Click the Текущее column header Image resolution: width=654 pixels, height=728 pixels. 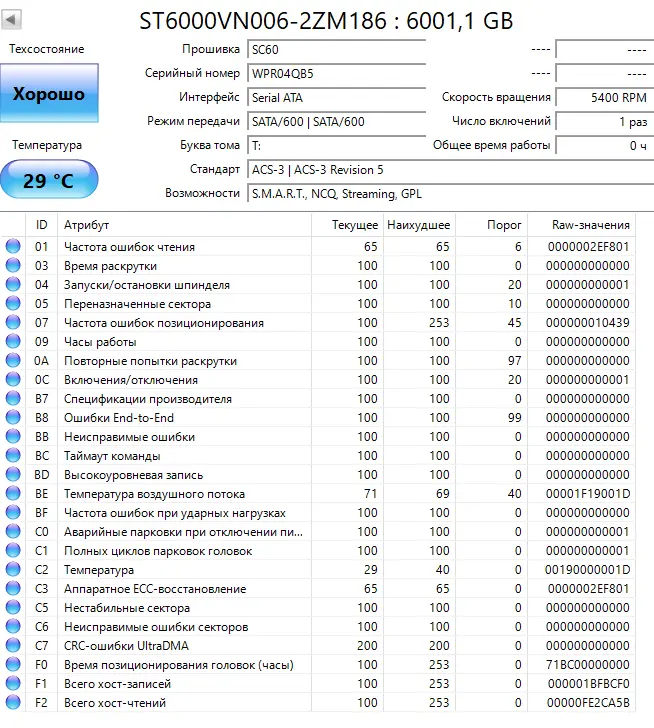[347, 225]
